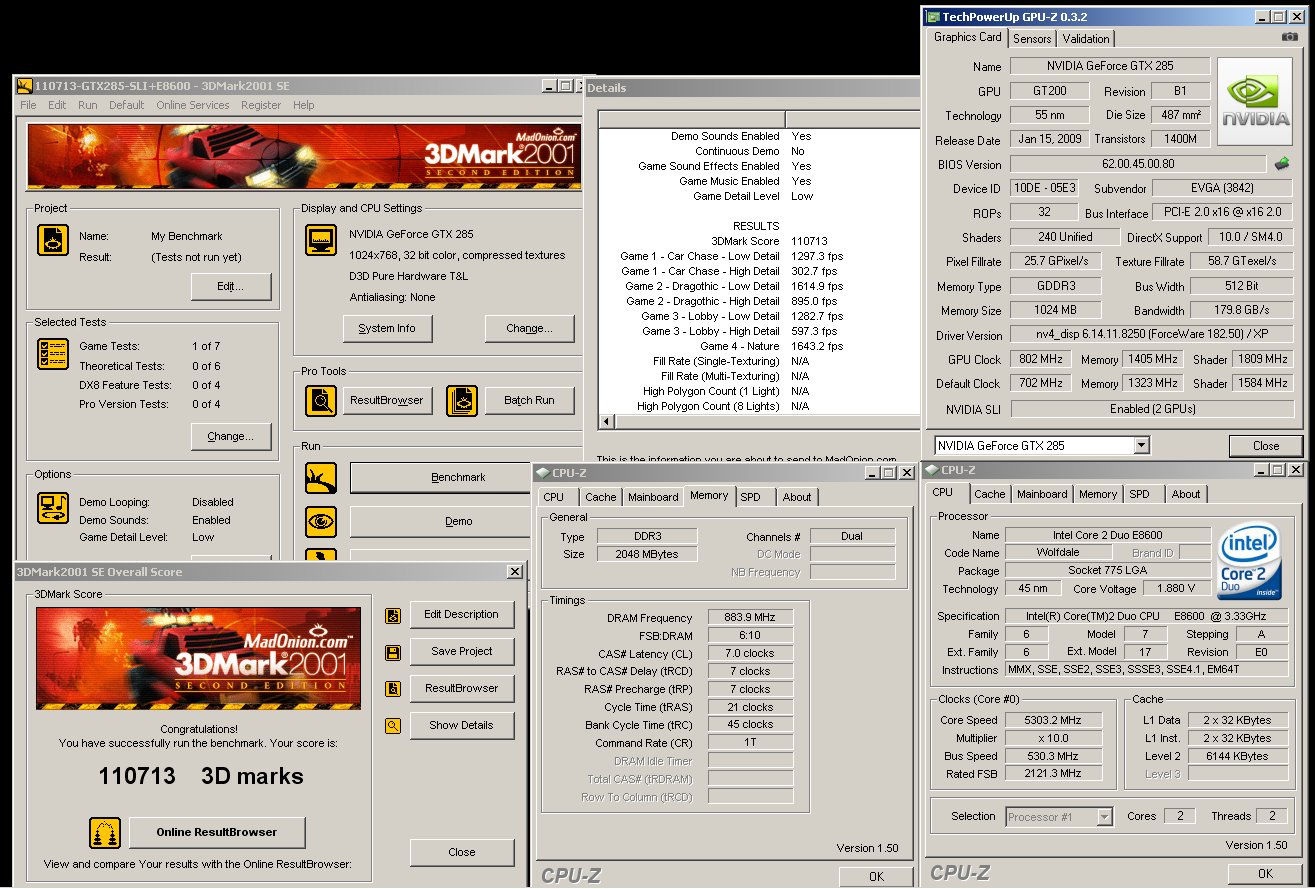The height and width of the screenshot is (889, 1315).
Task: Click the Display and CPU Settings monitor icon
Action: click(x=321, y=241)
